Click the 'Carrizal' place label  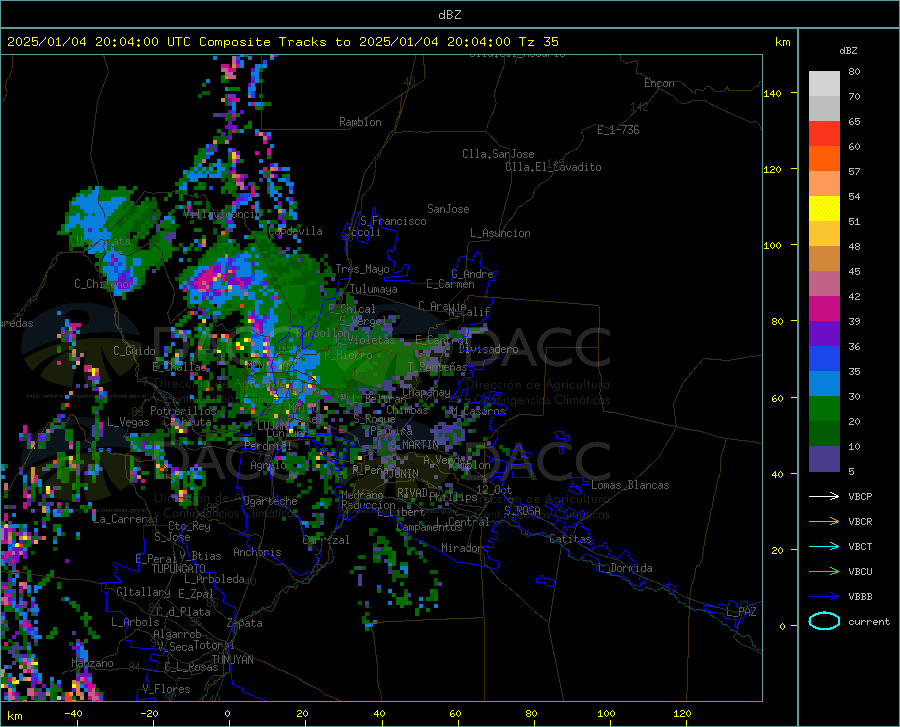(x=325, y=540)
